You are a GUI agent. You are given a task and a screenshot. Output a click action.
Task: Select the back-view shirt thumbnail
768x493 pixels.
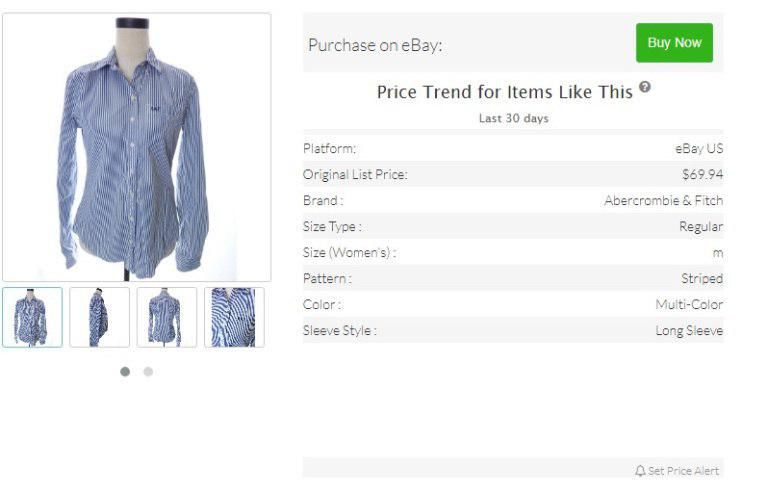167,317
